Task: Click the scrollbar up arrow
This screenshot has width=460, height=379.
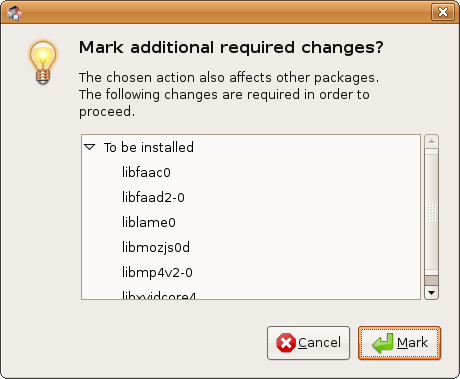Action: (431, 141)
